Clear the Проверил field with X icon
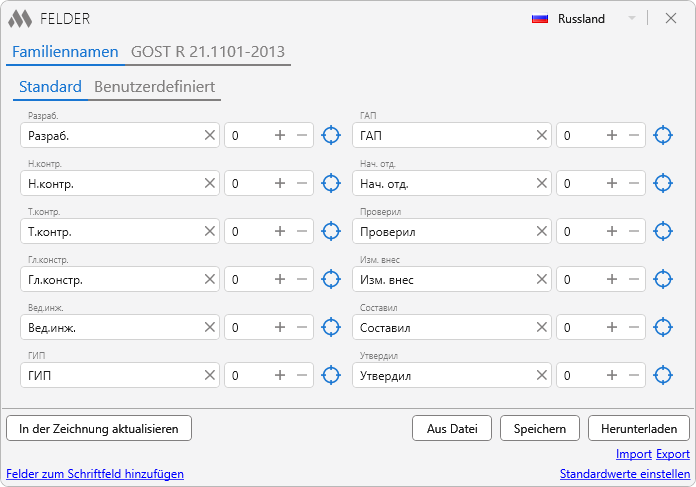696x487 pixels. (541, 231)
